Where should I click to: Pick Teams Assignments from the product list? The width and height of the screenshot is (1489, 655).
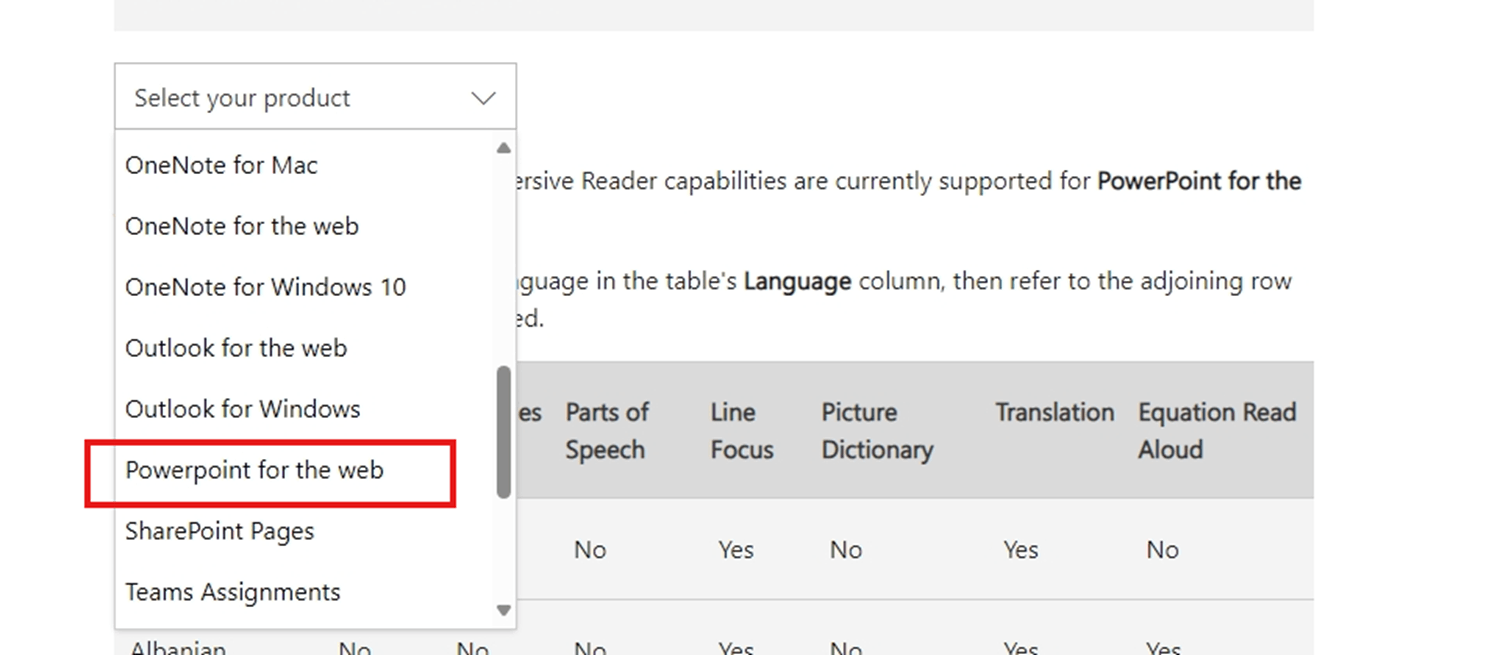pos(232,592)
